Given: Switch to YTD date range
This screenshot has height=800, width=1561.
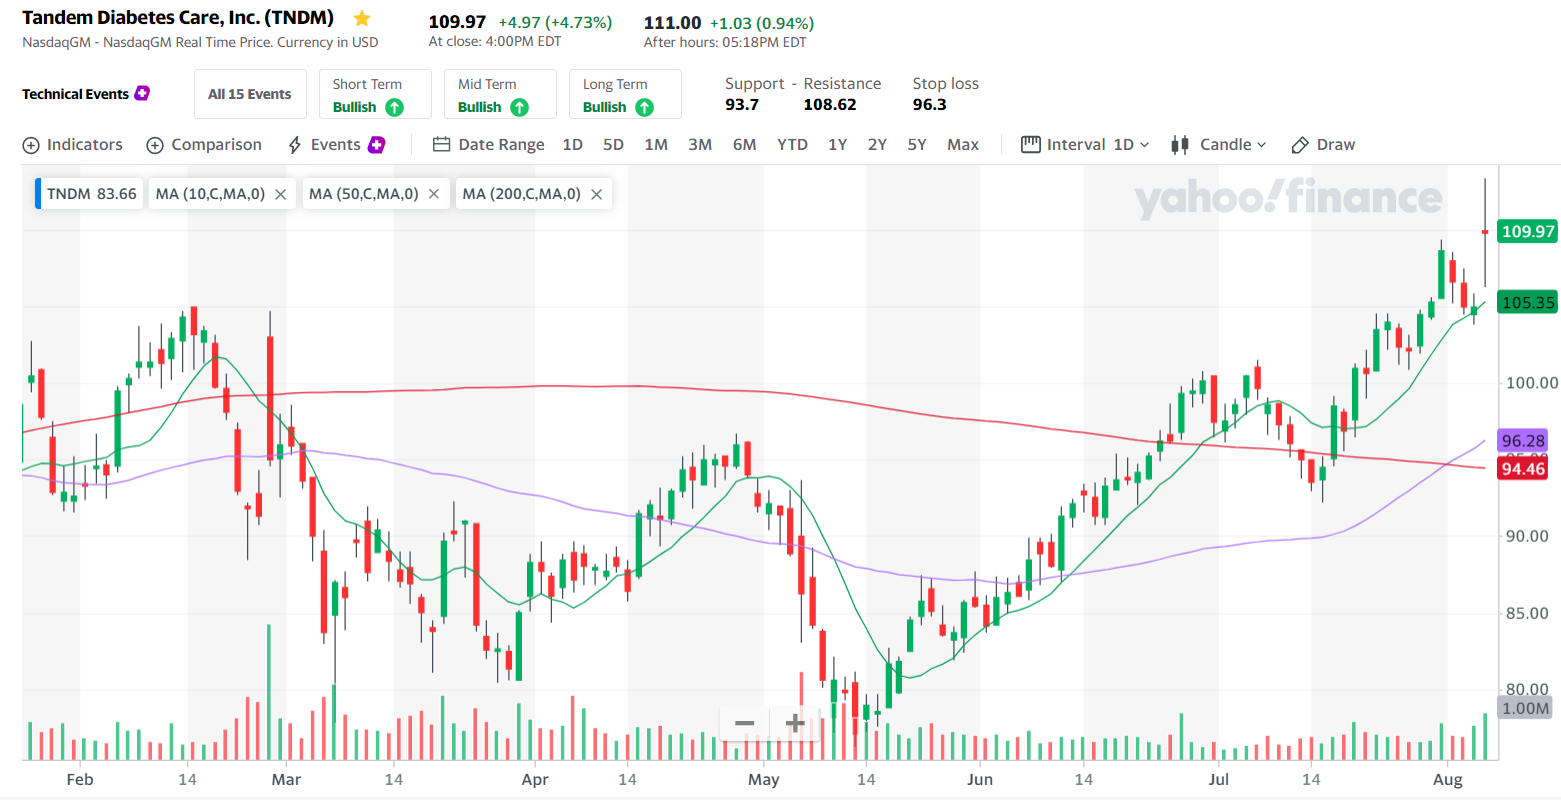Looking at the screenshot, I should tap(792, 145).
